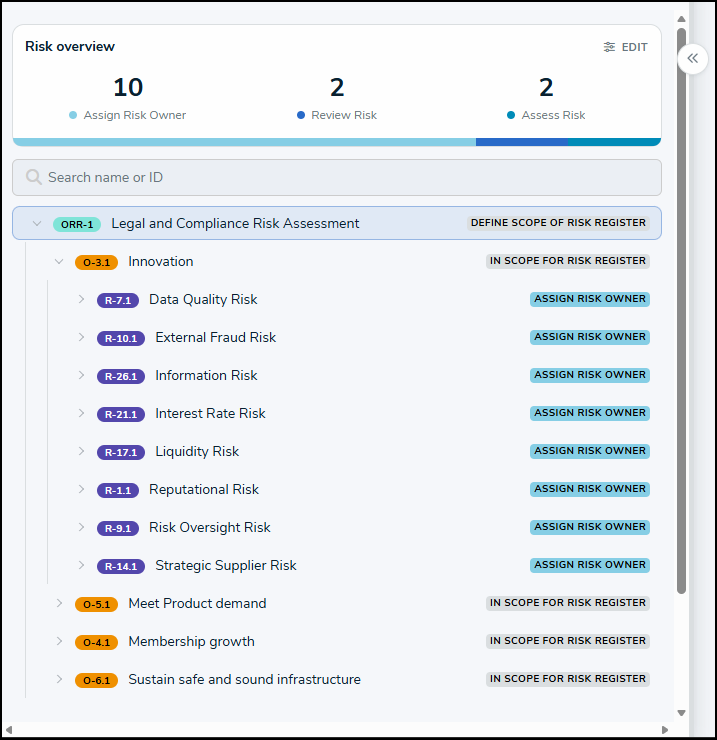
Task: Expand the Strategic Supplier Risk row
Action: point(81,565)
